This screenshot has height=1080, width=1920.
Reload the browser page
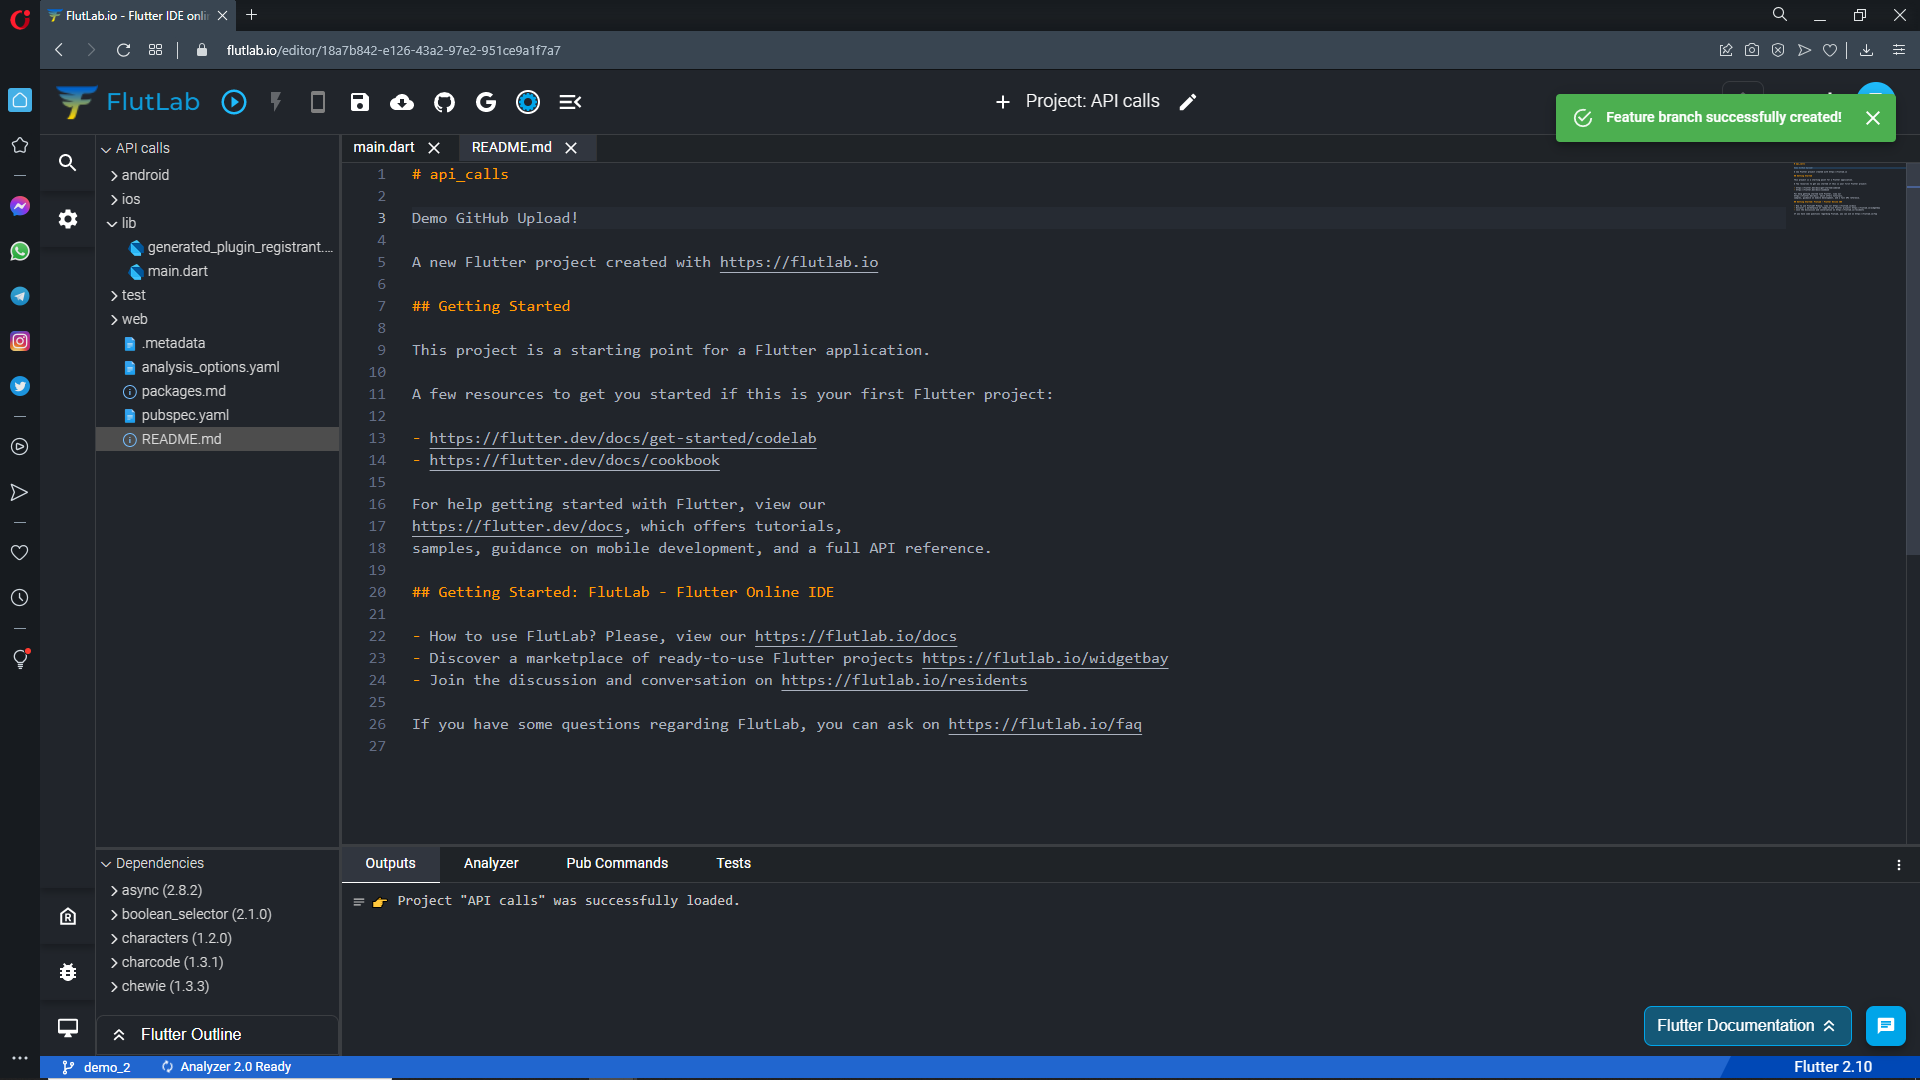click(123, 50)
